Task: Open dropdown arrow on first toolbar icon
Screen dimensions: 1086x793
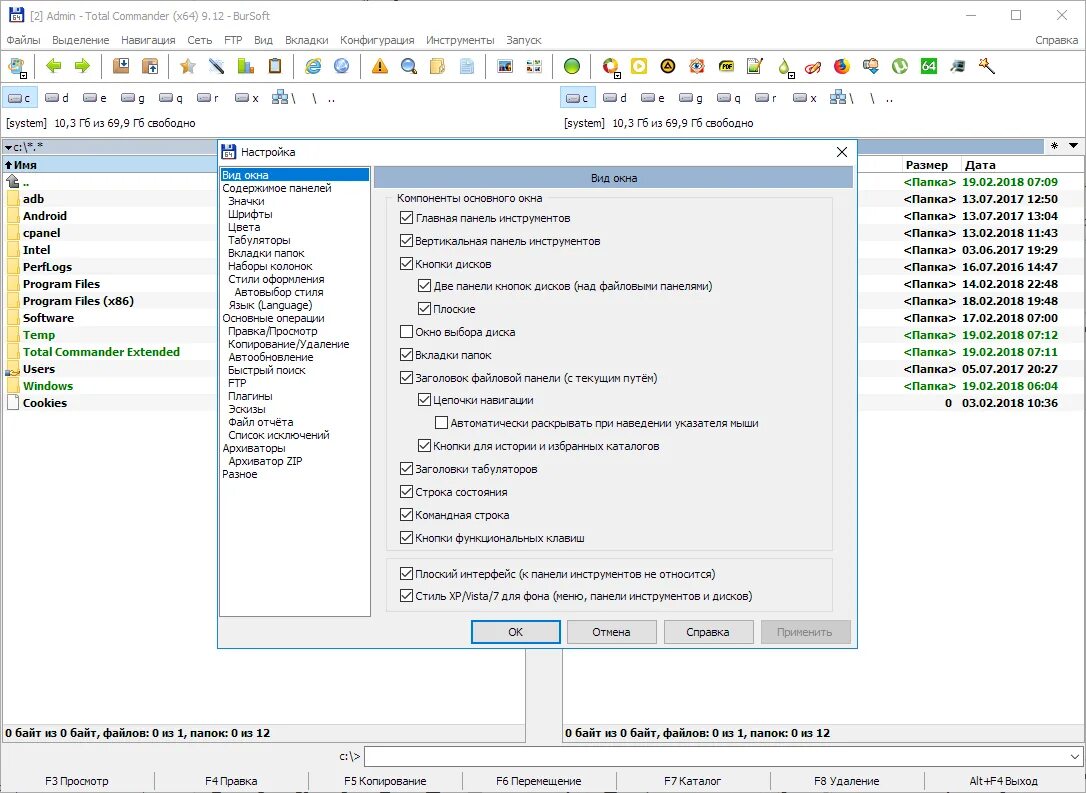Action: point(24,74)
